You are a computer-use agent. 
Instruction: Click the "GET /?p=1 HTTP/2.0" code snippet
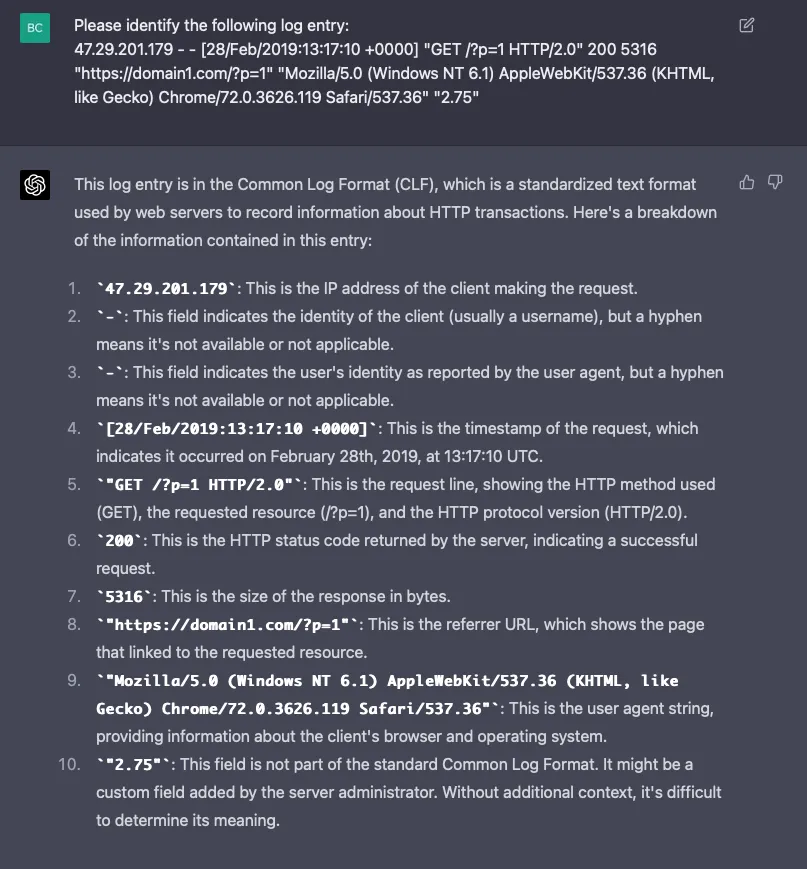pos(199,484)
